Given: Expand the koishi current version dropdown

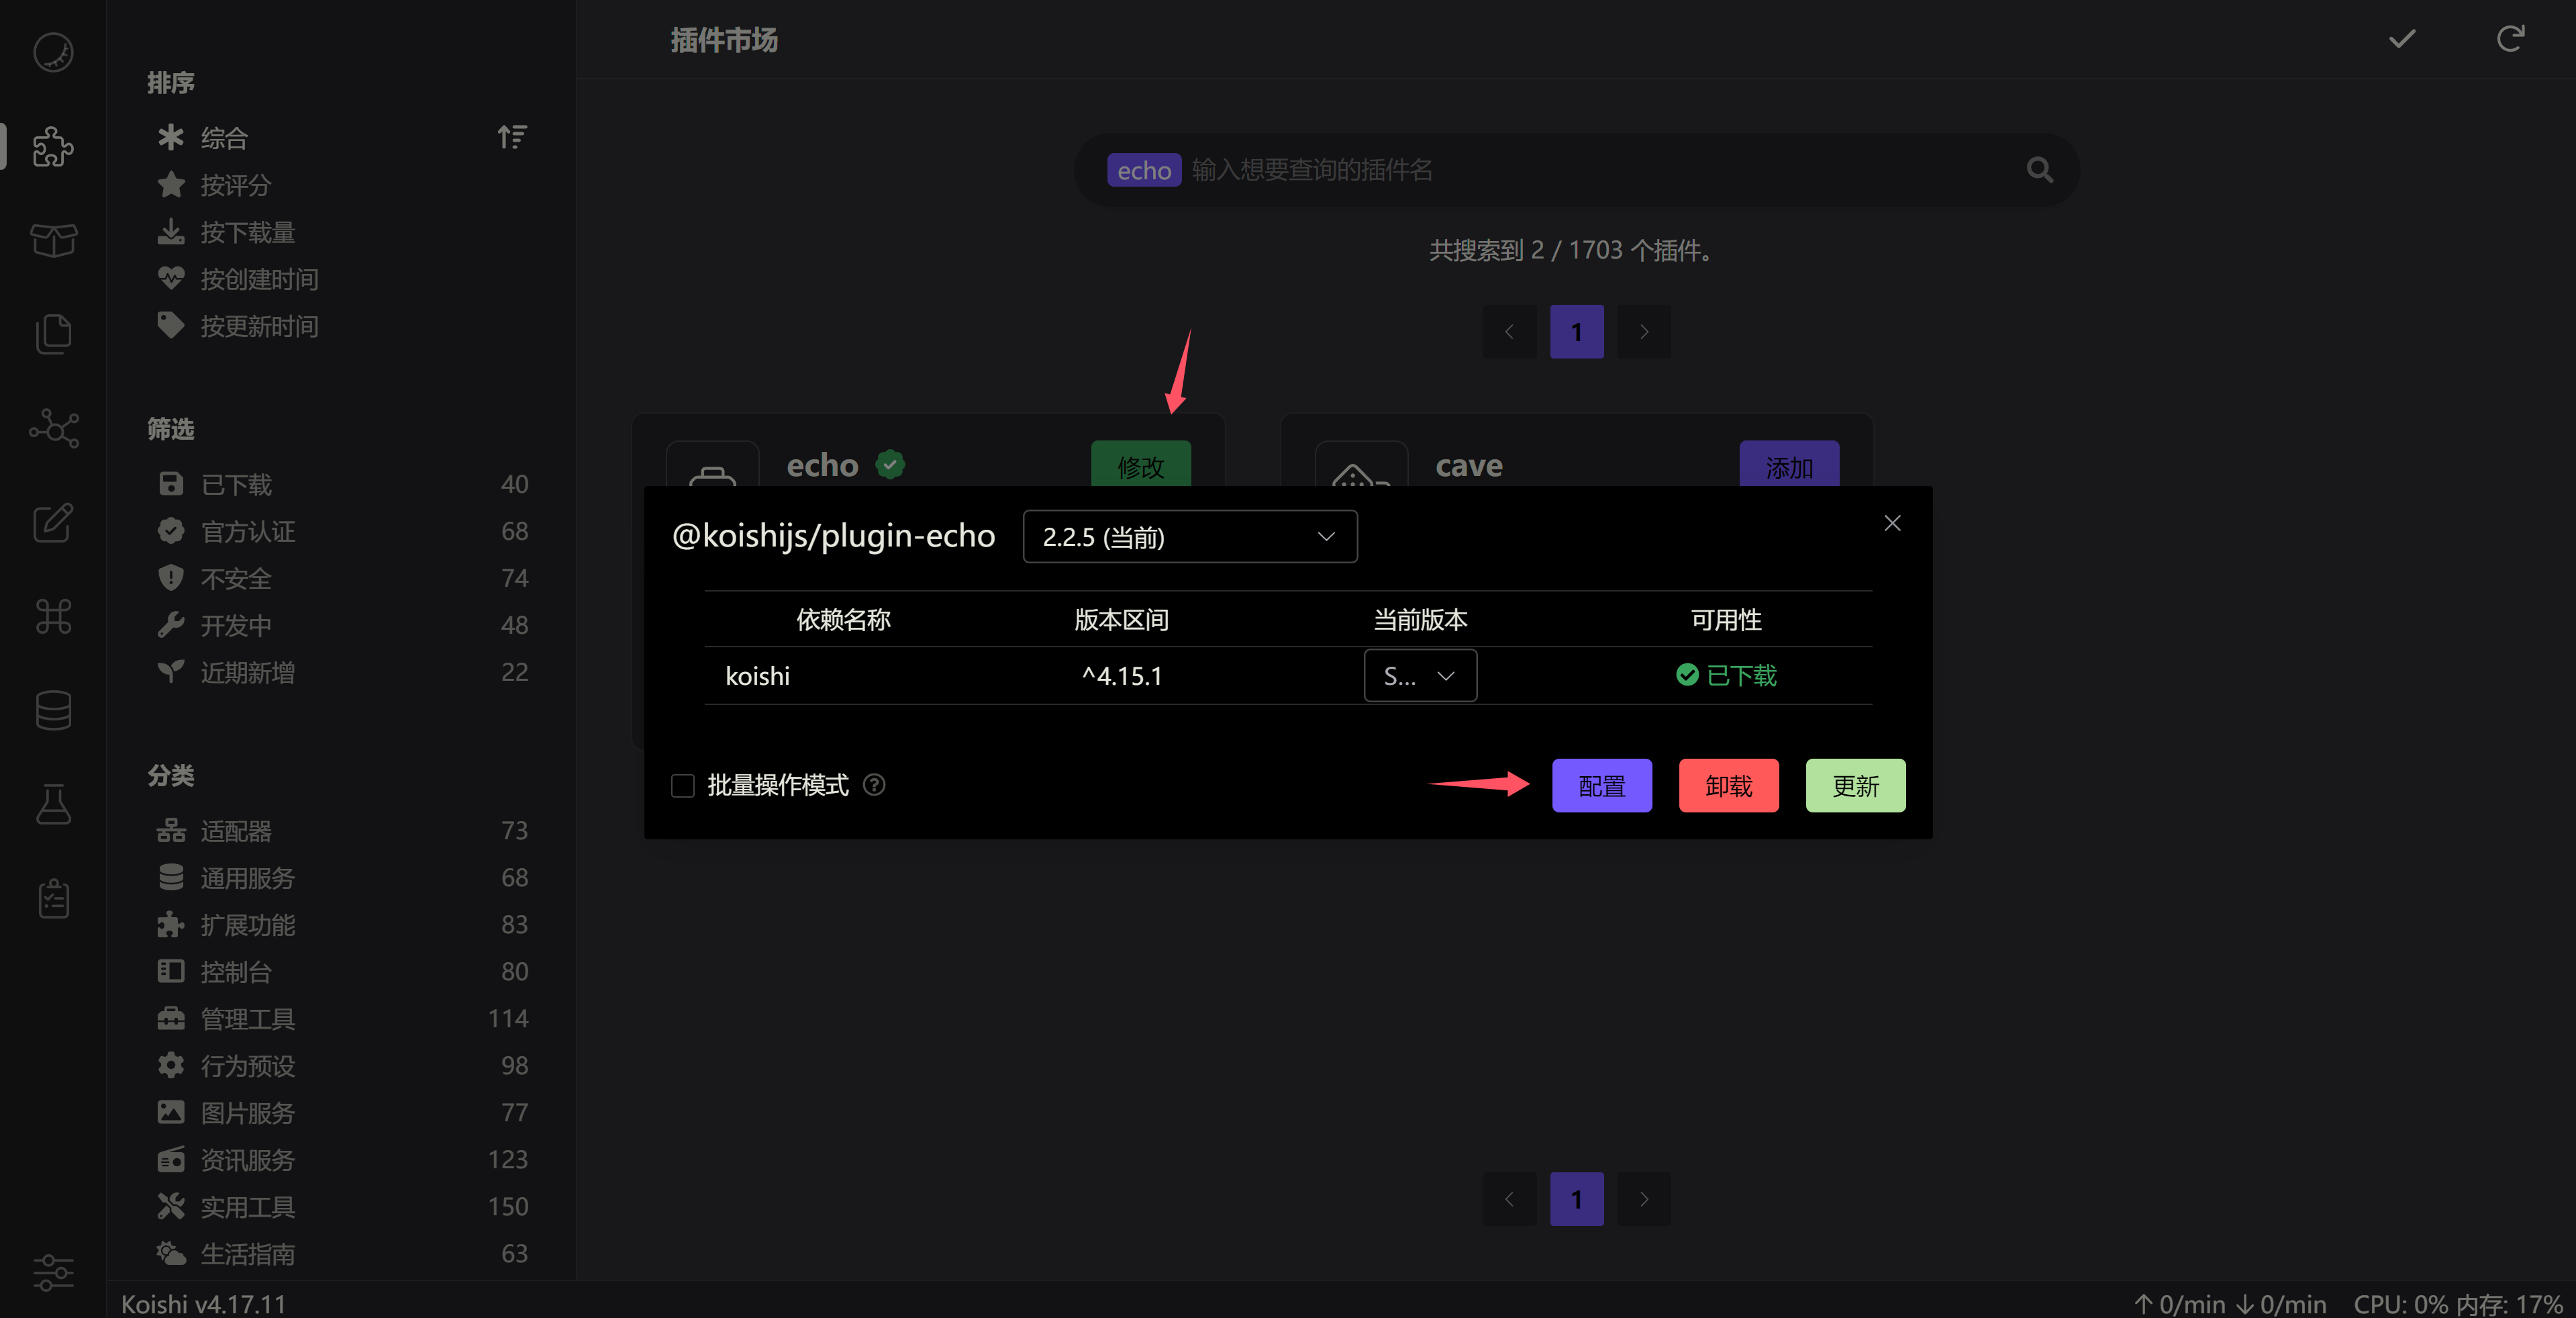Looking at the screenshot, I should 1420,675.
